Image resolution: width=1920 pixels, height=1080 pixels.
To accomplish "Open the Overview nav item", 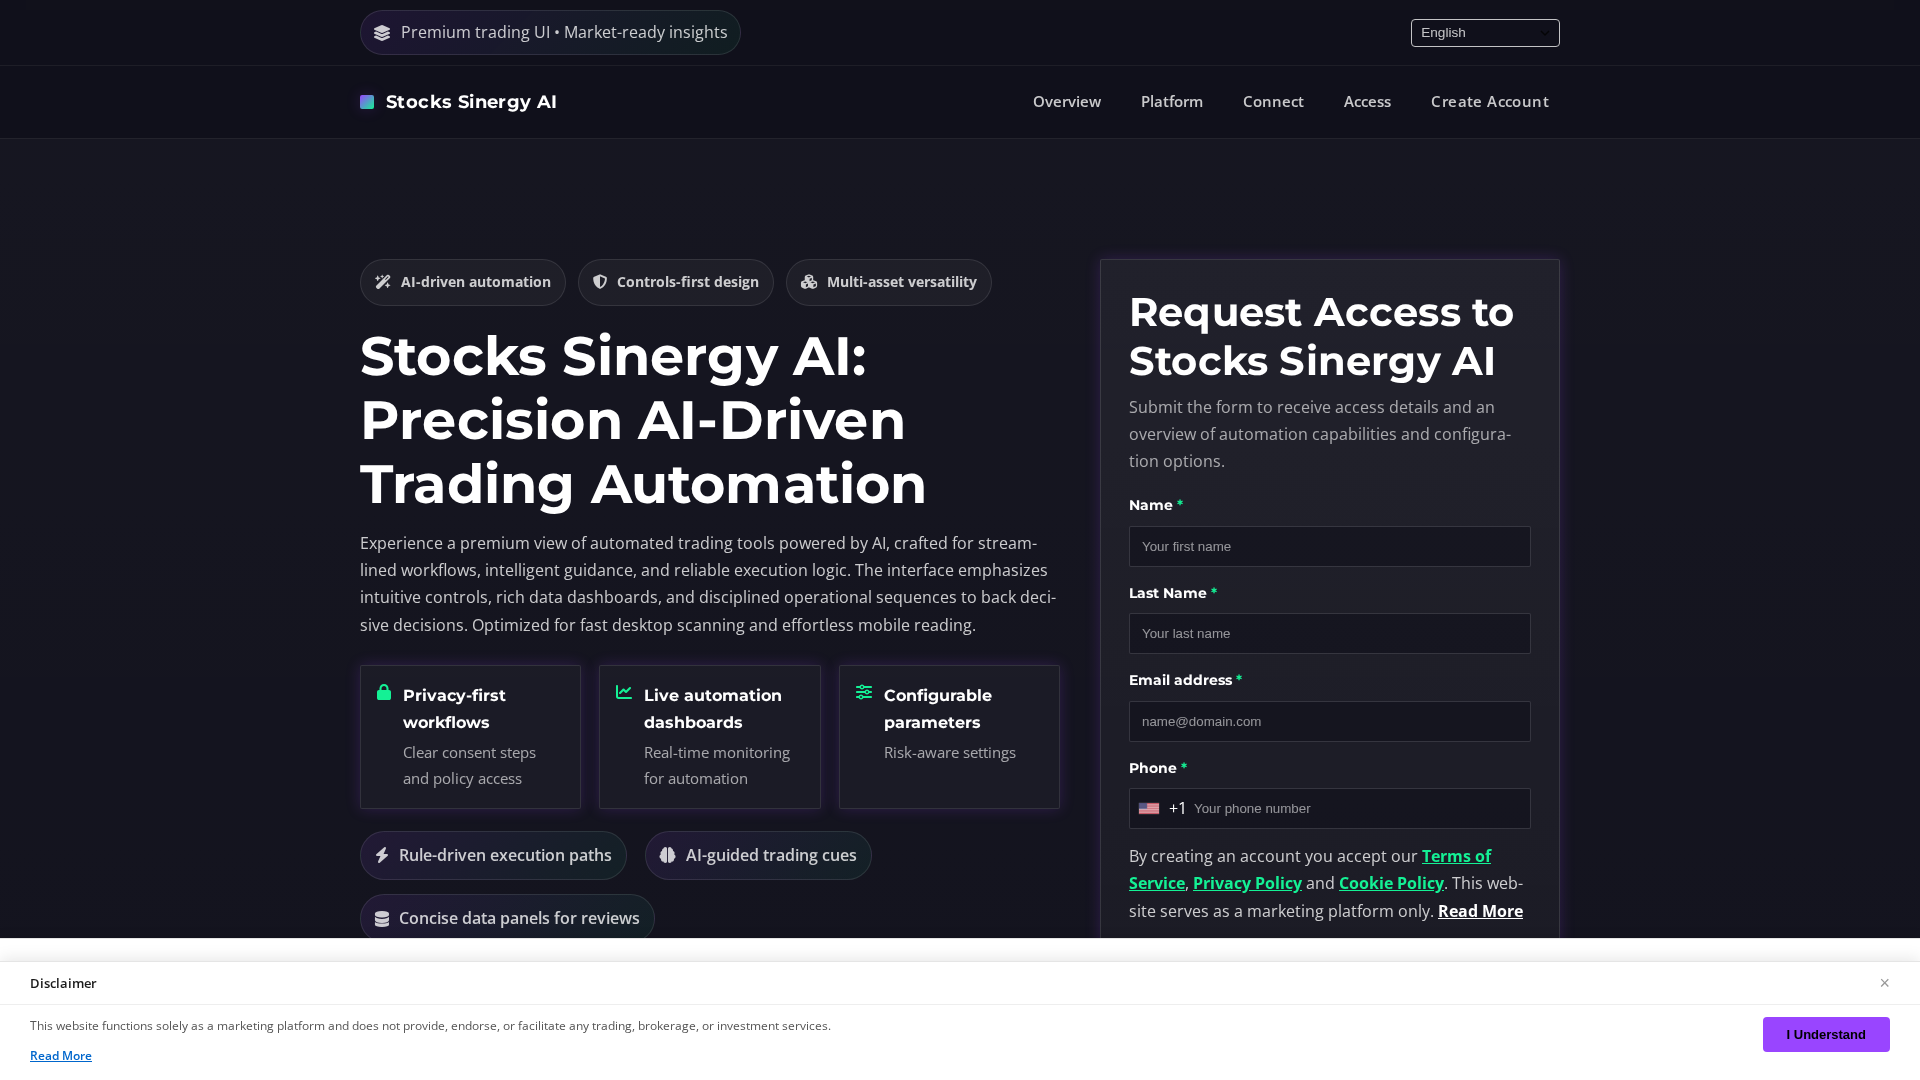I will (x=1067, y=102).
